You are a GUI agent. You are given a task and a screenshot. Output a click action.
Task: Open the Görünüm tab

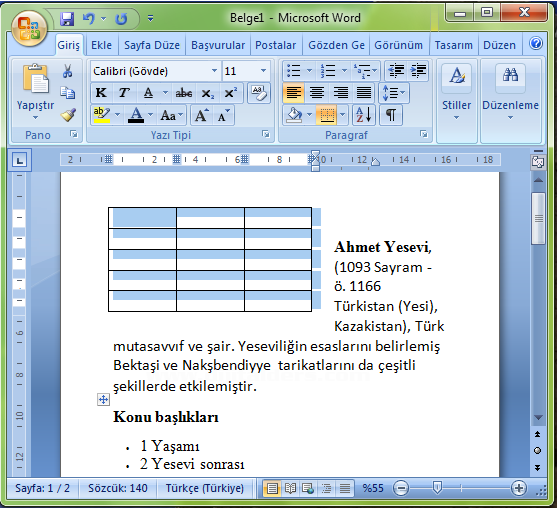click(x=398, y=45)
